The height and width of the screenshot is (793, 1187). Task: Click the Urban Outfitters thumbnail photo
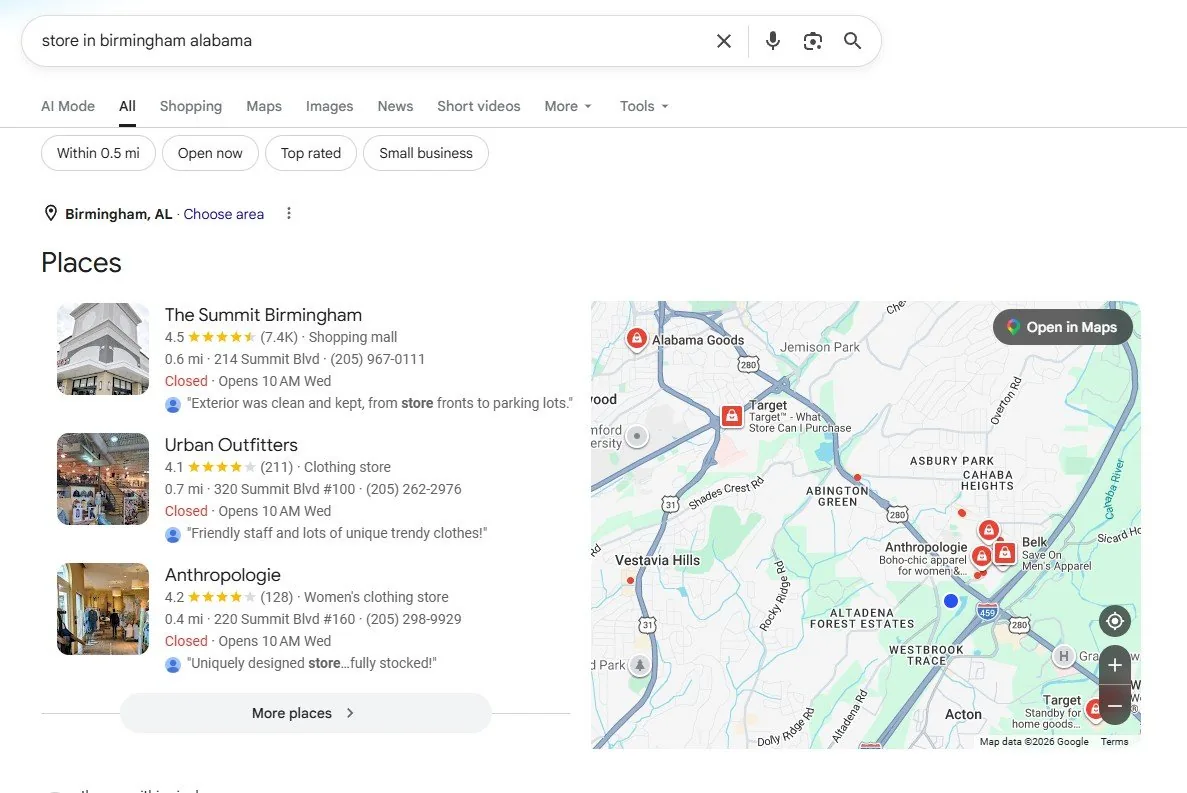(103, 479)
